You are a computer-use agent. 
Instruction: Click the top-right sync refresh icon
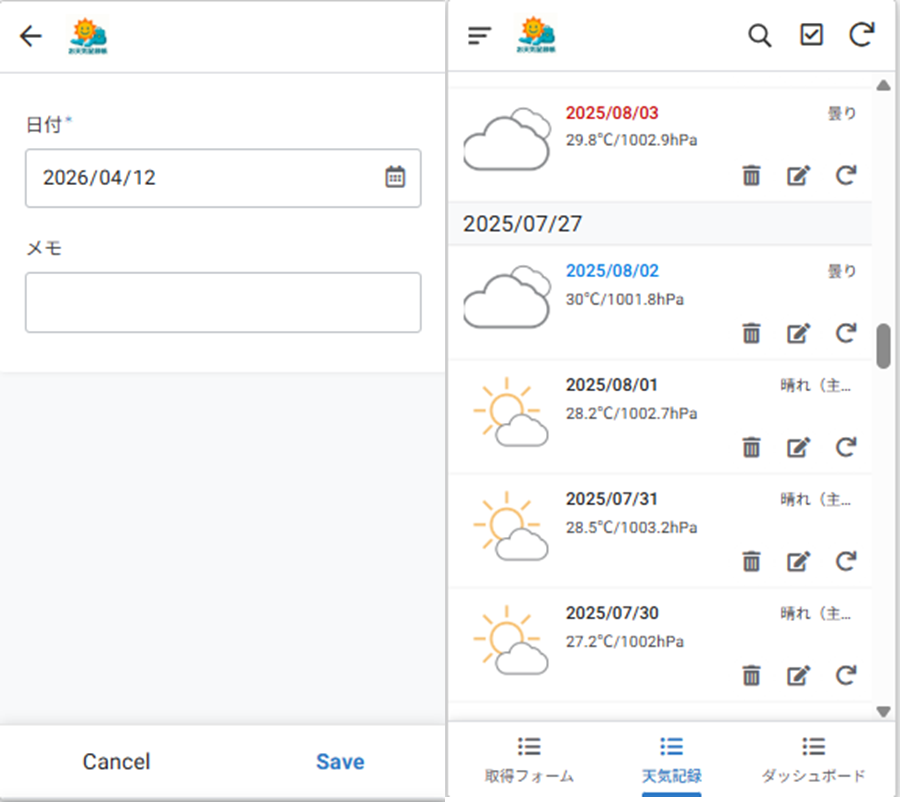click(861, 35)
